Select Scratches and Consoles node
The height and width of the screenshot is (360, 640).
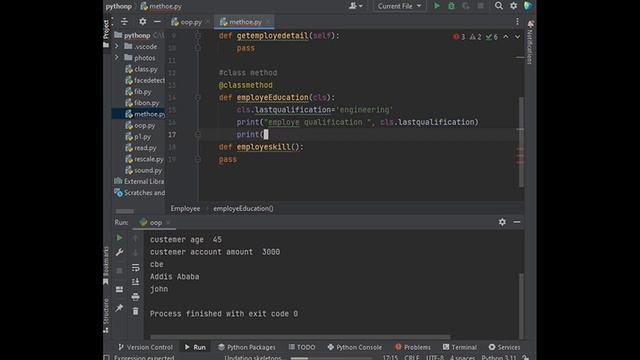140,193
